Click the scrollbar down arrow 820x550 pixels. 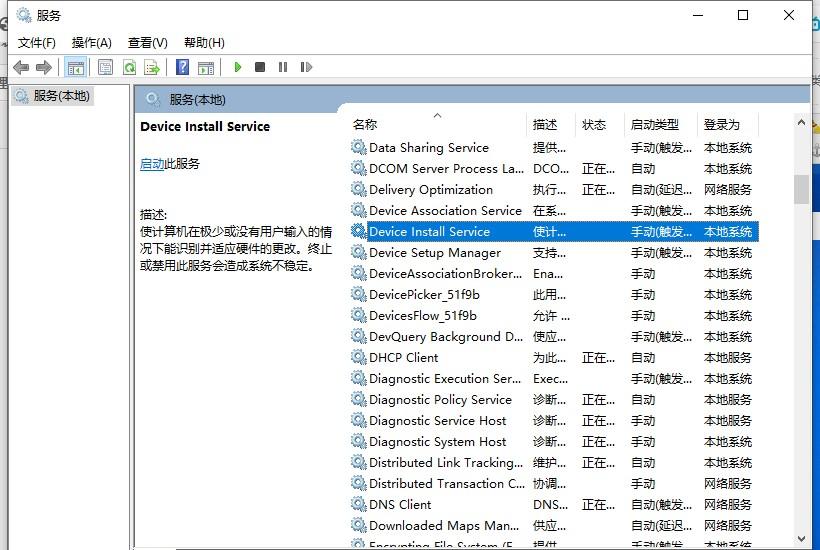tap(801, 538)
